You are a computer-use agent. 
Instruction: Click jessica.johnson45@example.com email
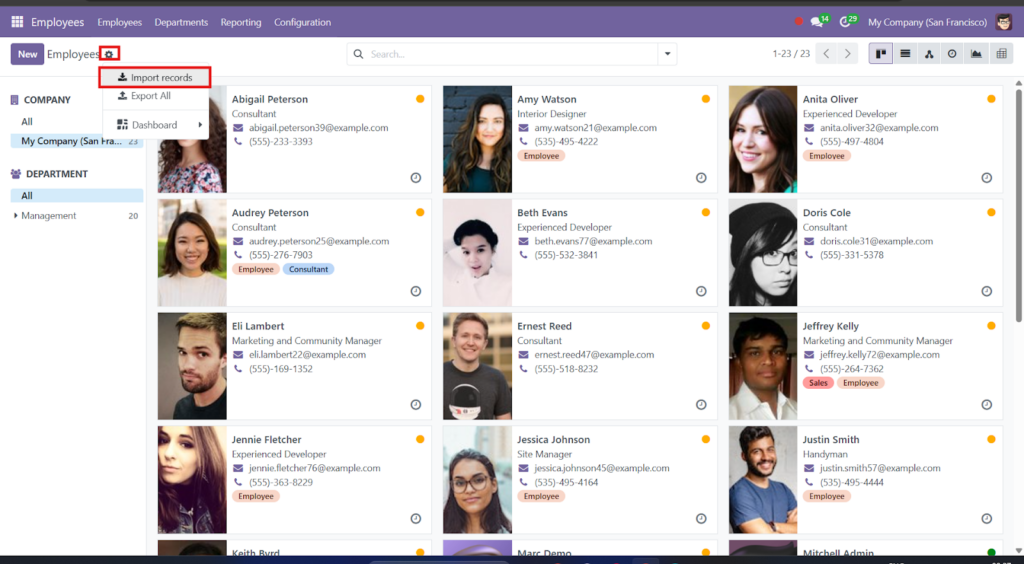601,468
